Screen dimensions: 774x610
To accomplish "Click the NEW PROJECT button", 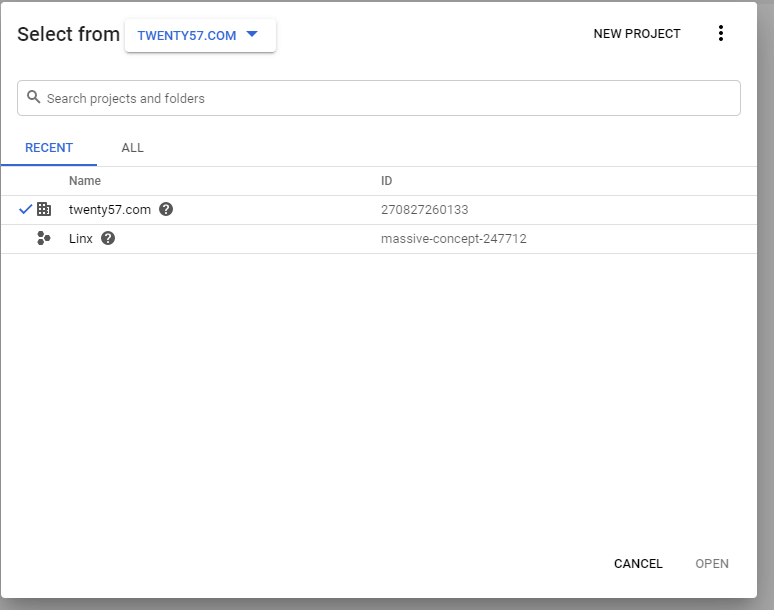I will [x=637, y=34].
